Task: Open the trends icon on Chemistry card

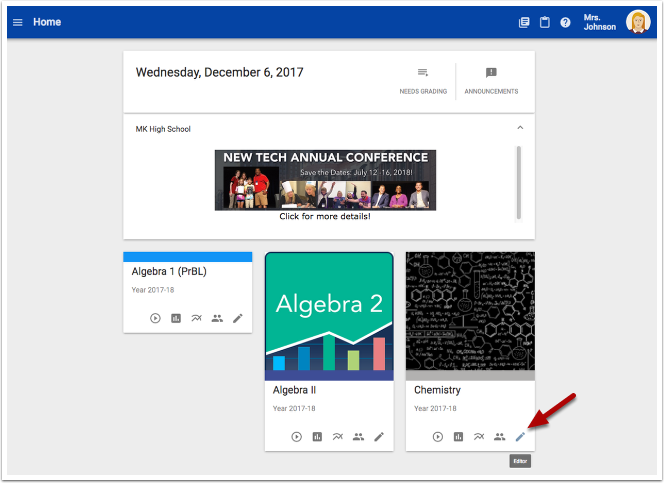Action: point(479,436)
